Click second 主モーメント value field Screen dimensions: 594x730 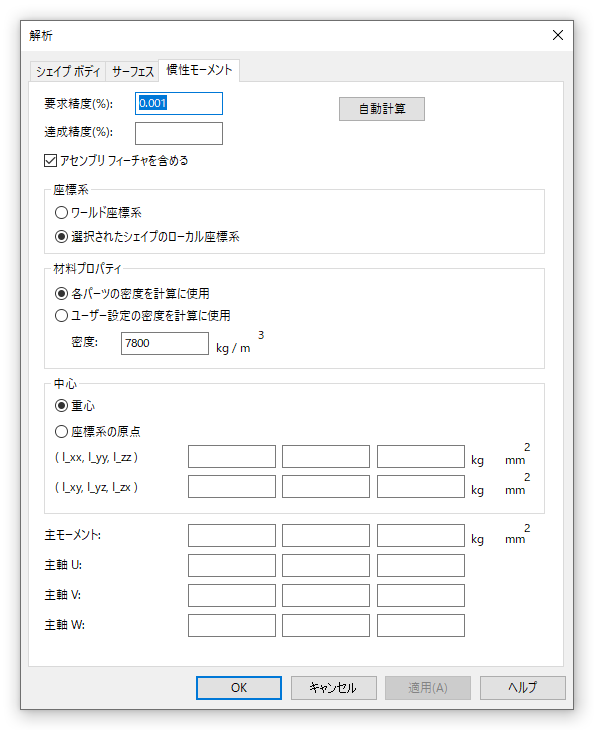click(326, 535)
